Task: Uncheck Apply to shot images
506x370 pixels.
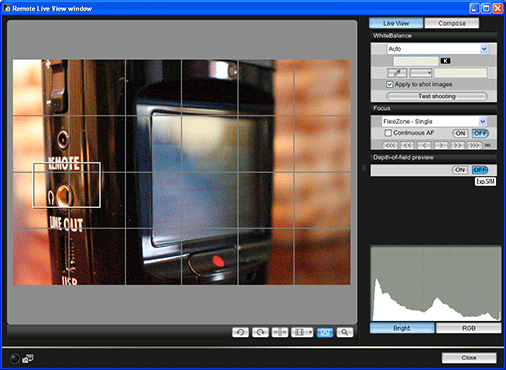Action: [x=390, y=84]
